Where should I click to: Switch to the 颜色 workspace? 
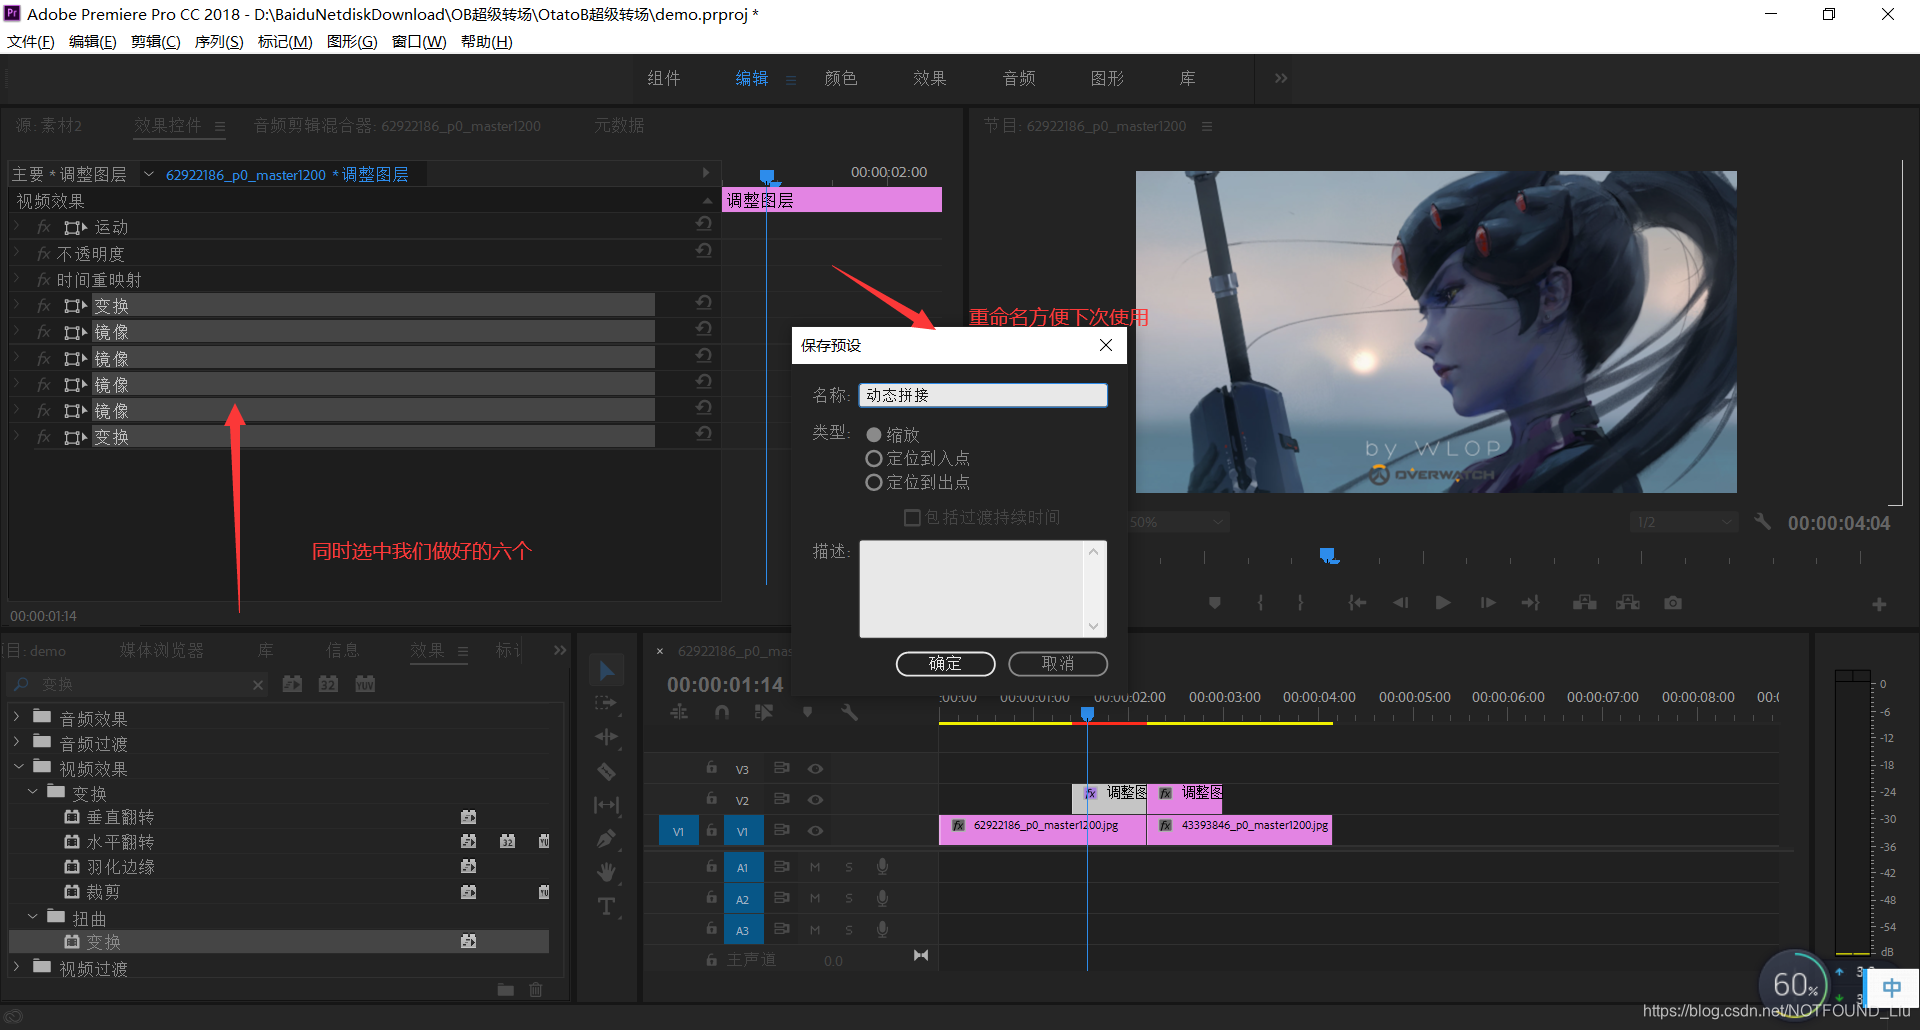pos(841,78)
